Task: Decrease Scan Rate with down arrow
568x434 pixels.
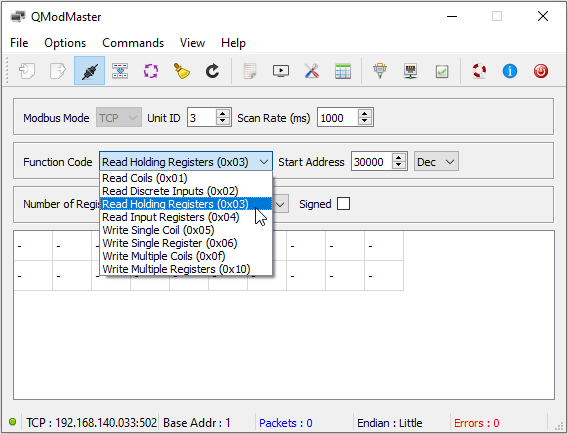Action: 365,122
